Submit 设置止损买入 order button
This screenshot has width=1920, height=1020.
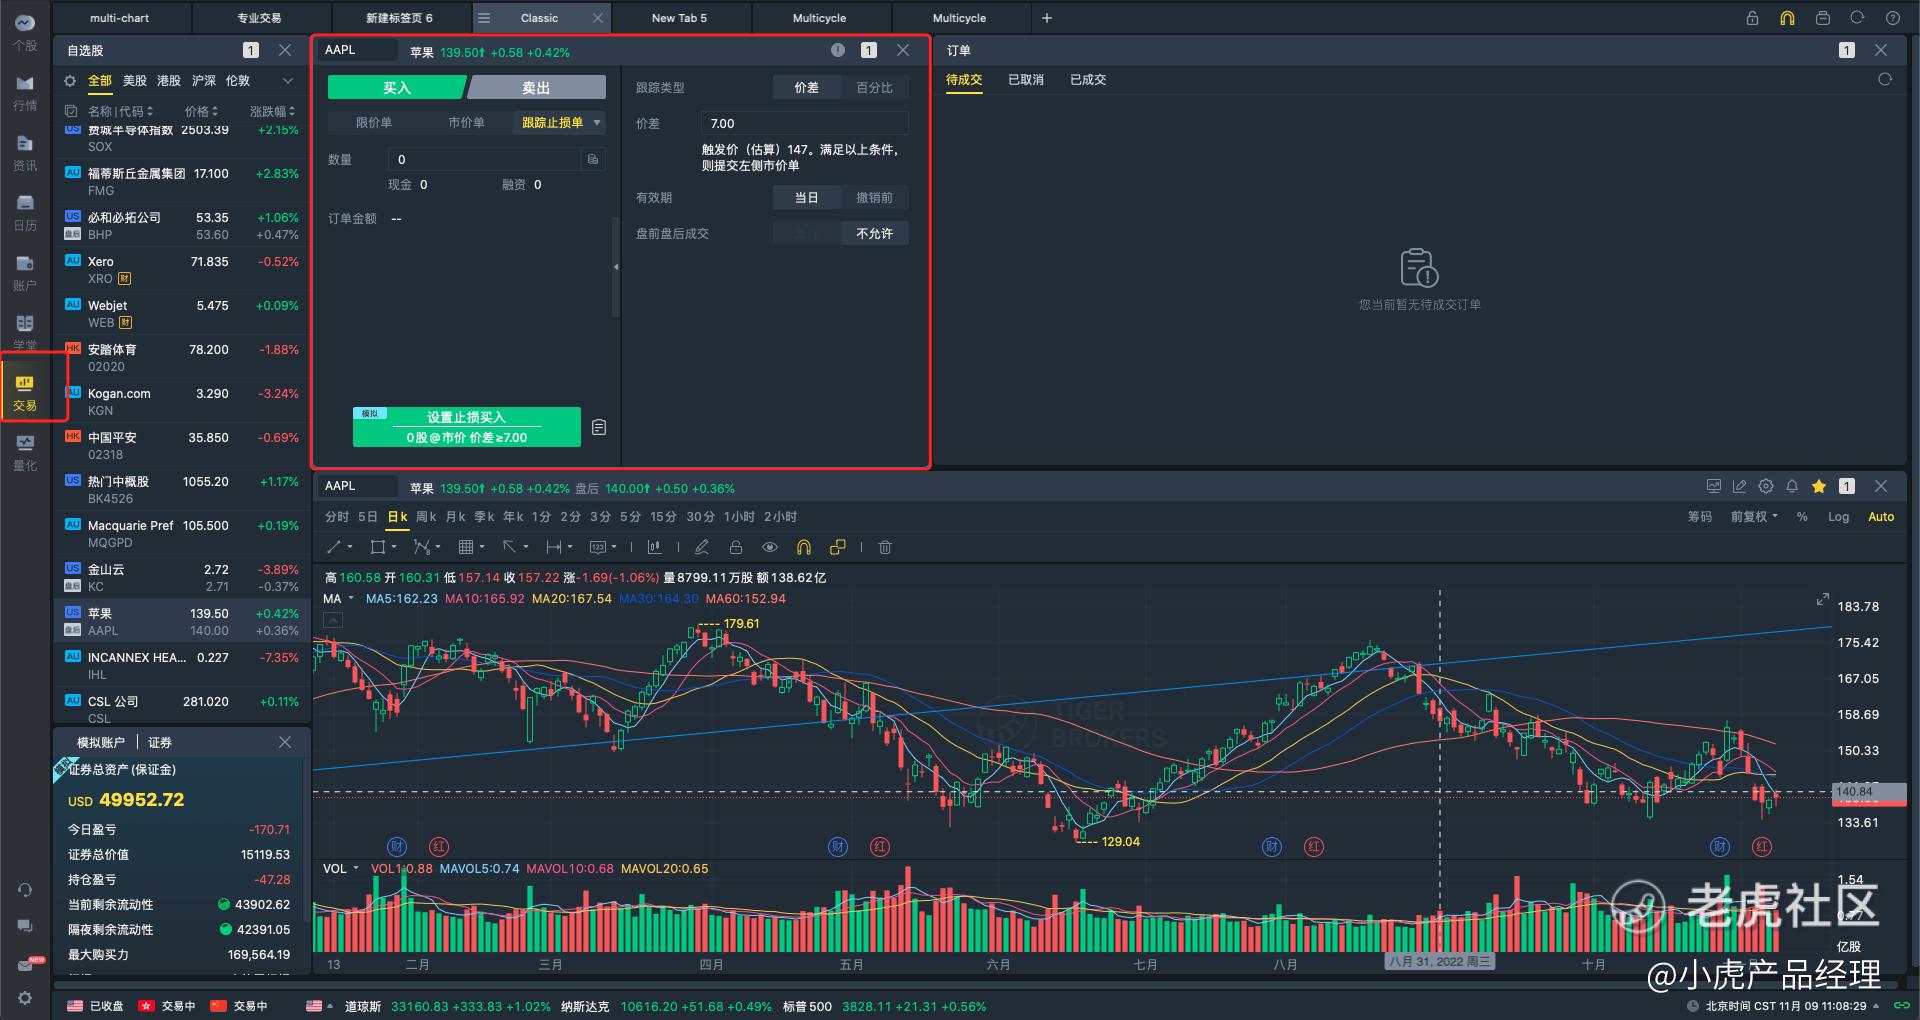(467, 427)
